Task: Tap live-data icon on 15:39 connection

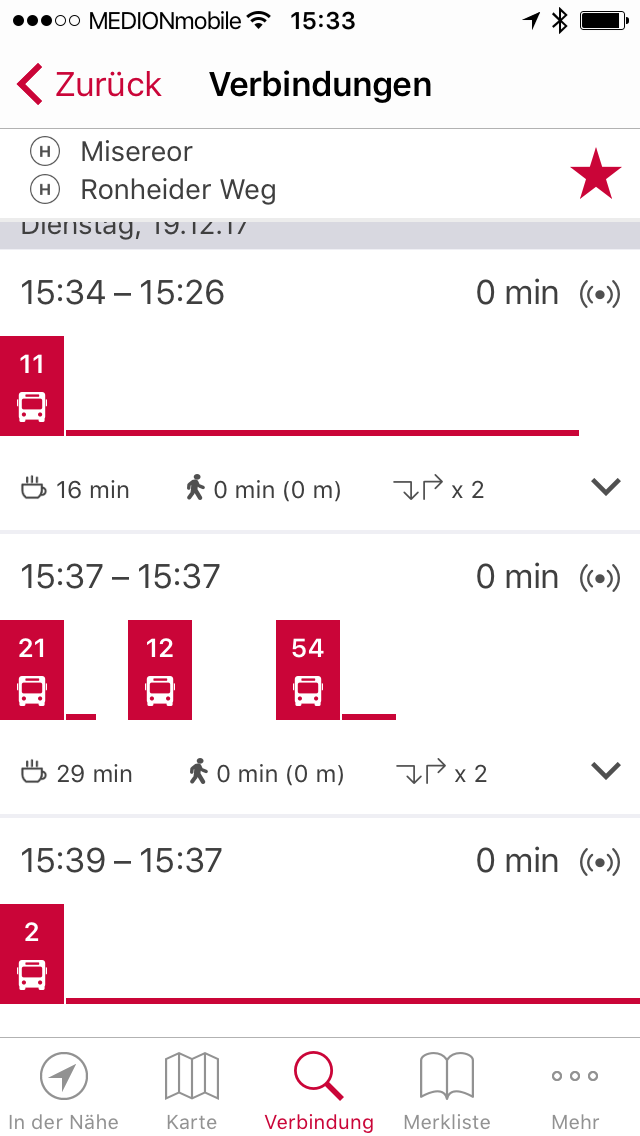Action: 600,862
